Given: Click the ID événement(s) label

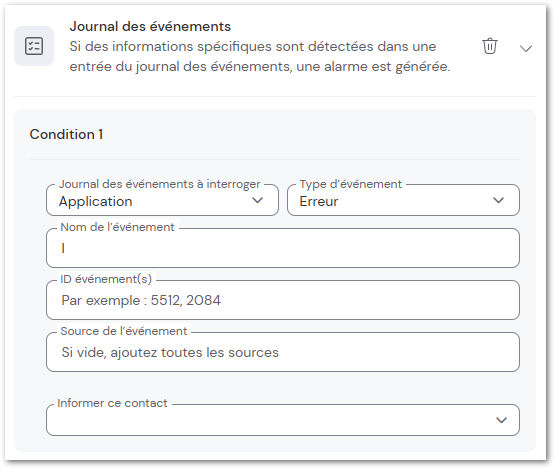Looking at the screenshot, I should 106,279.
